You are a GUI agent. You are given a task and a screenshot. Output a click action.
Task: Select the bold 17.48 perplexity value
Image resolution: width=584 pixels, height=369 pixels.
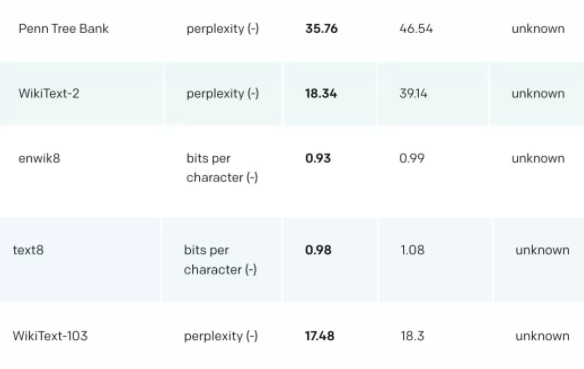point(320,336)
